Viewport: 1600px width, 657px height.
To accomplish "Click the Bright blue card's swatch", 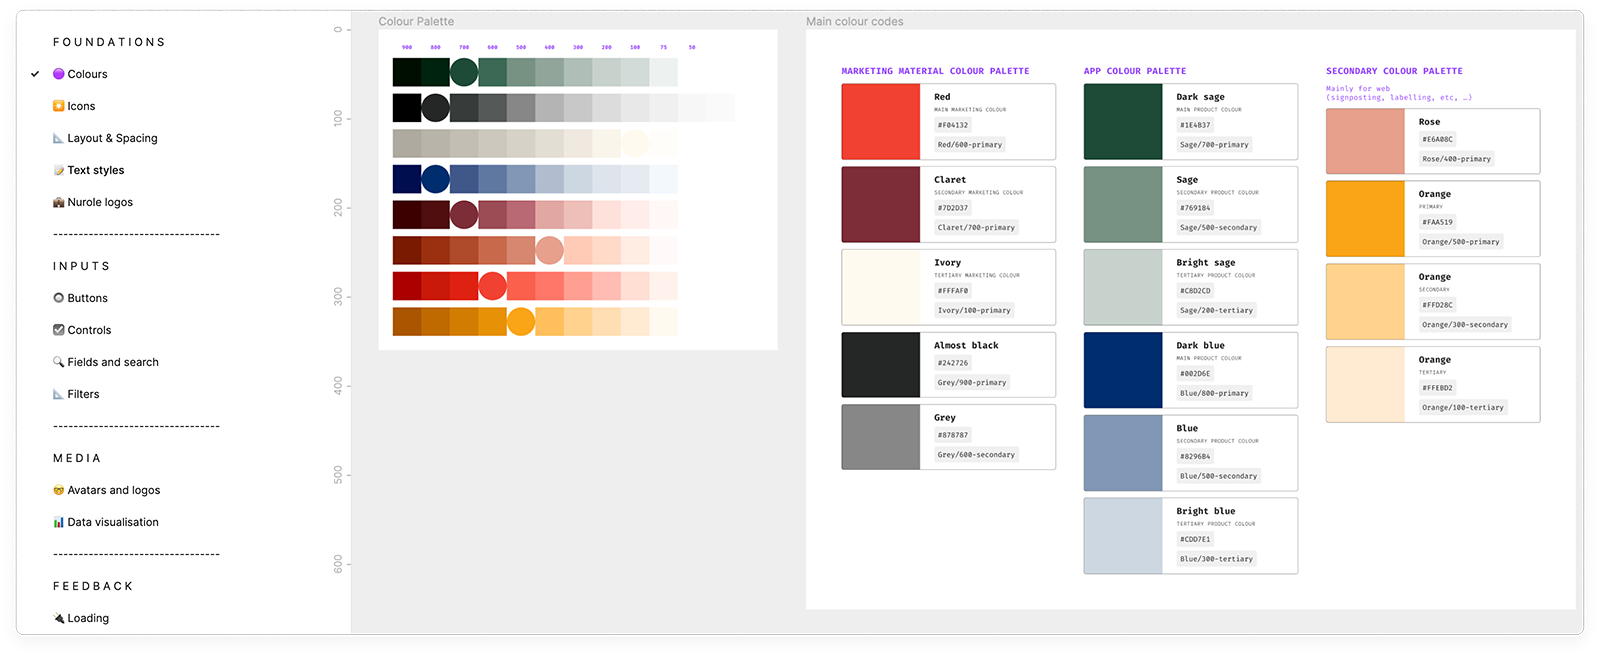I will click(x=1123, y=536).
